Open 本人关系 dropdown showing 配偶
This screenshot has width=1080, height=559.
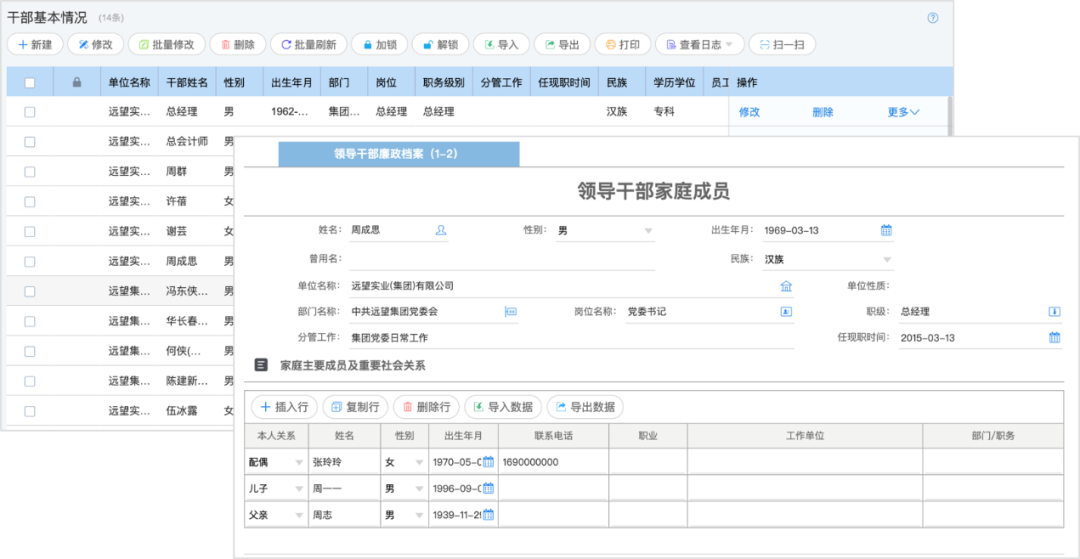(276, 462)
